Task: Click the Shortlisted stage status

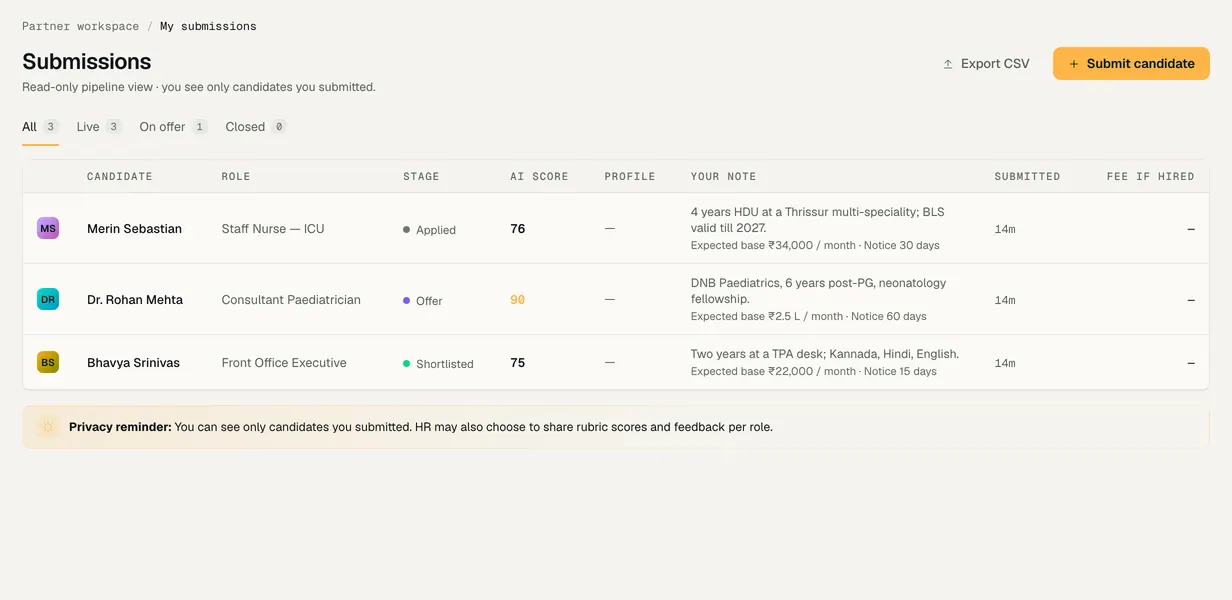Action: tap(438, 364)
